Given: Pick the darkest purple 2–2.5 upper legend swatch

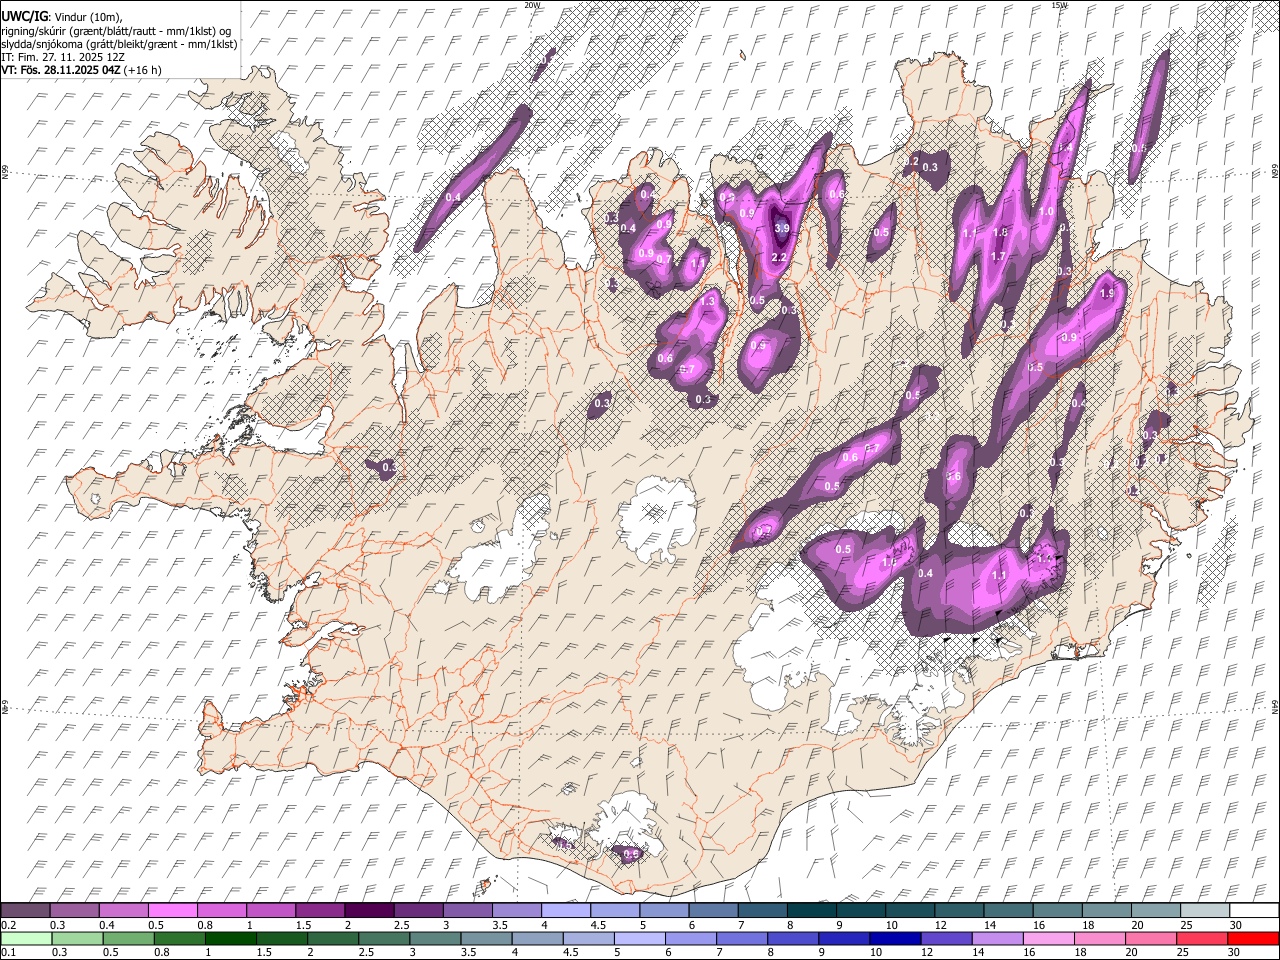Looking at the screenshot, I should pyautogui.click(x=369, y=911).
